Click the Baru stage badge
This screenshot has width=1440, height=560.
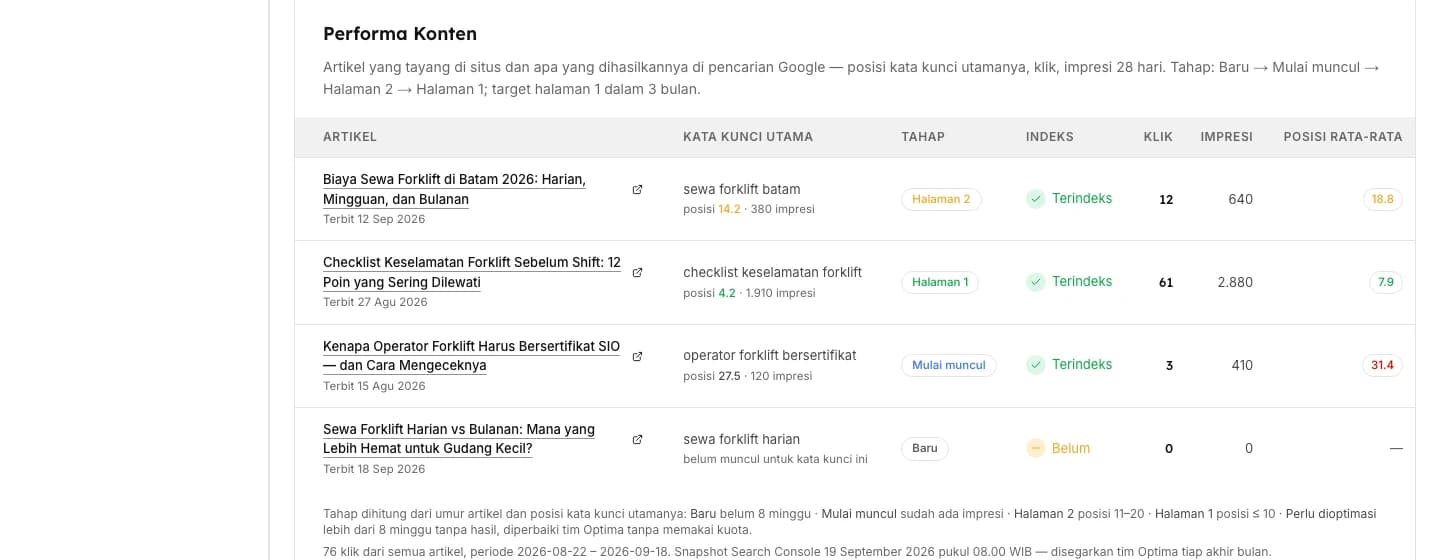[925, 448]
